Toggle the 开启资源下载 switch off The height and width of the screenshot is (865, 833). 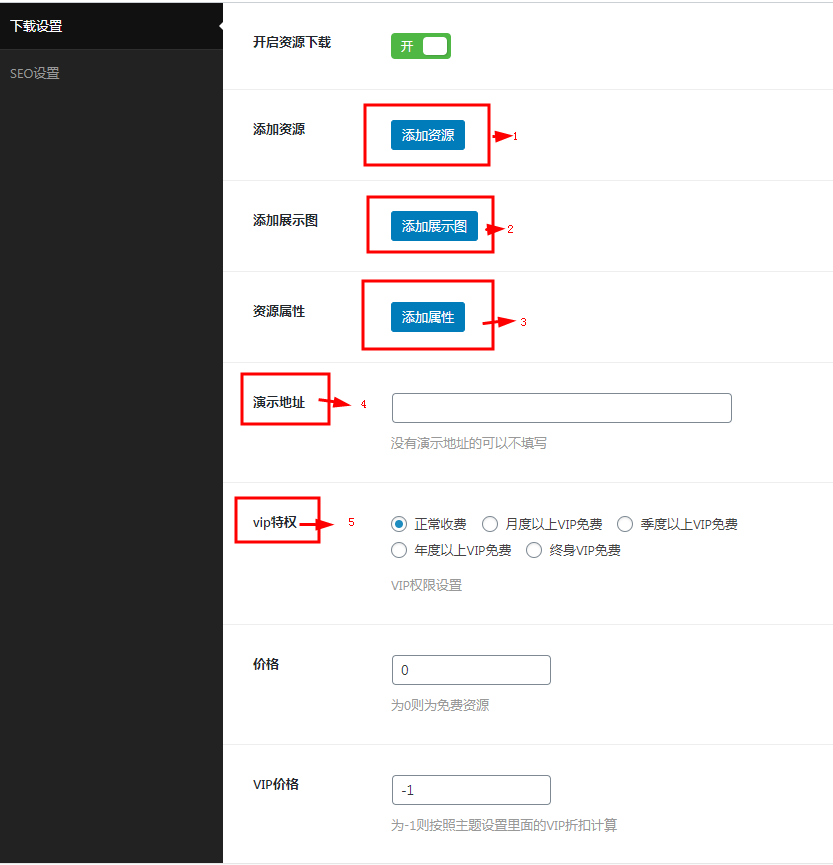pyautogui.click(x=421, y=46)
